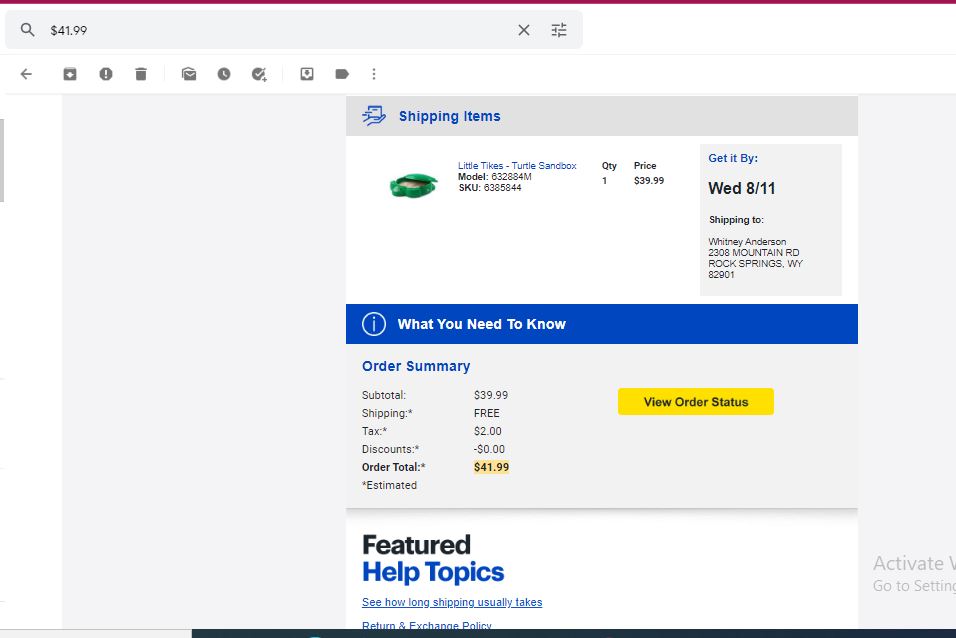Click the -$0.00 discounts value
This screenshot has height=638, width=956.
489,449
